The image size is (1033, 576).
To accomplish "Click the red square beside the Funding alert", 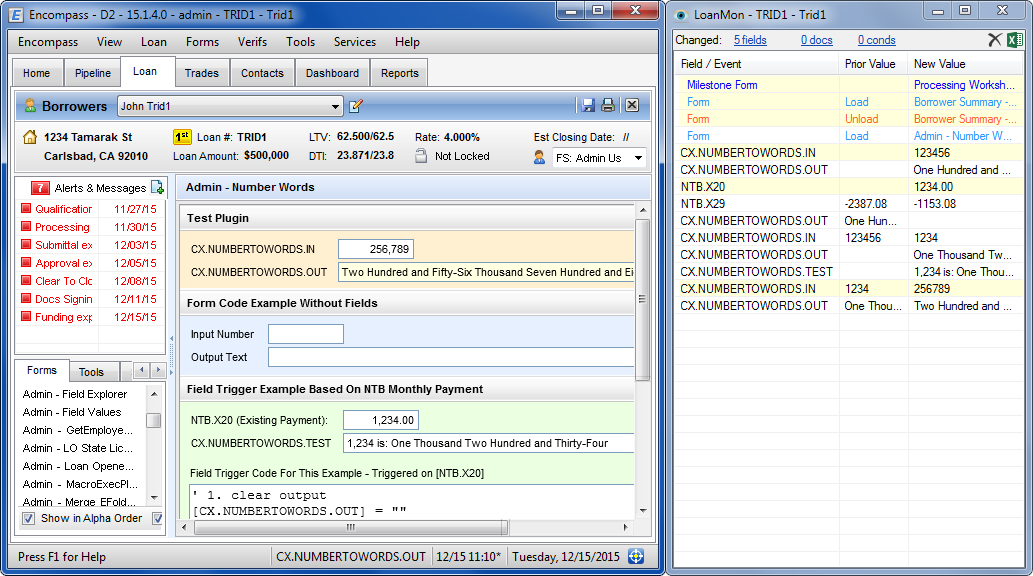I will [26, 317].
